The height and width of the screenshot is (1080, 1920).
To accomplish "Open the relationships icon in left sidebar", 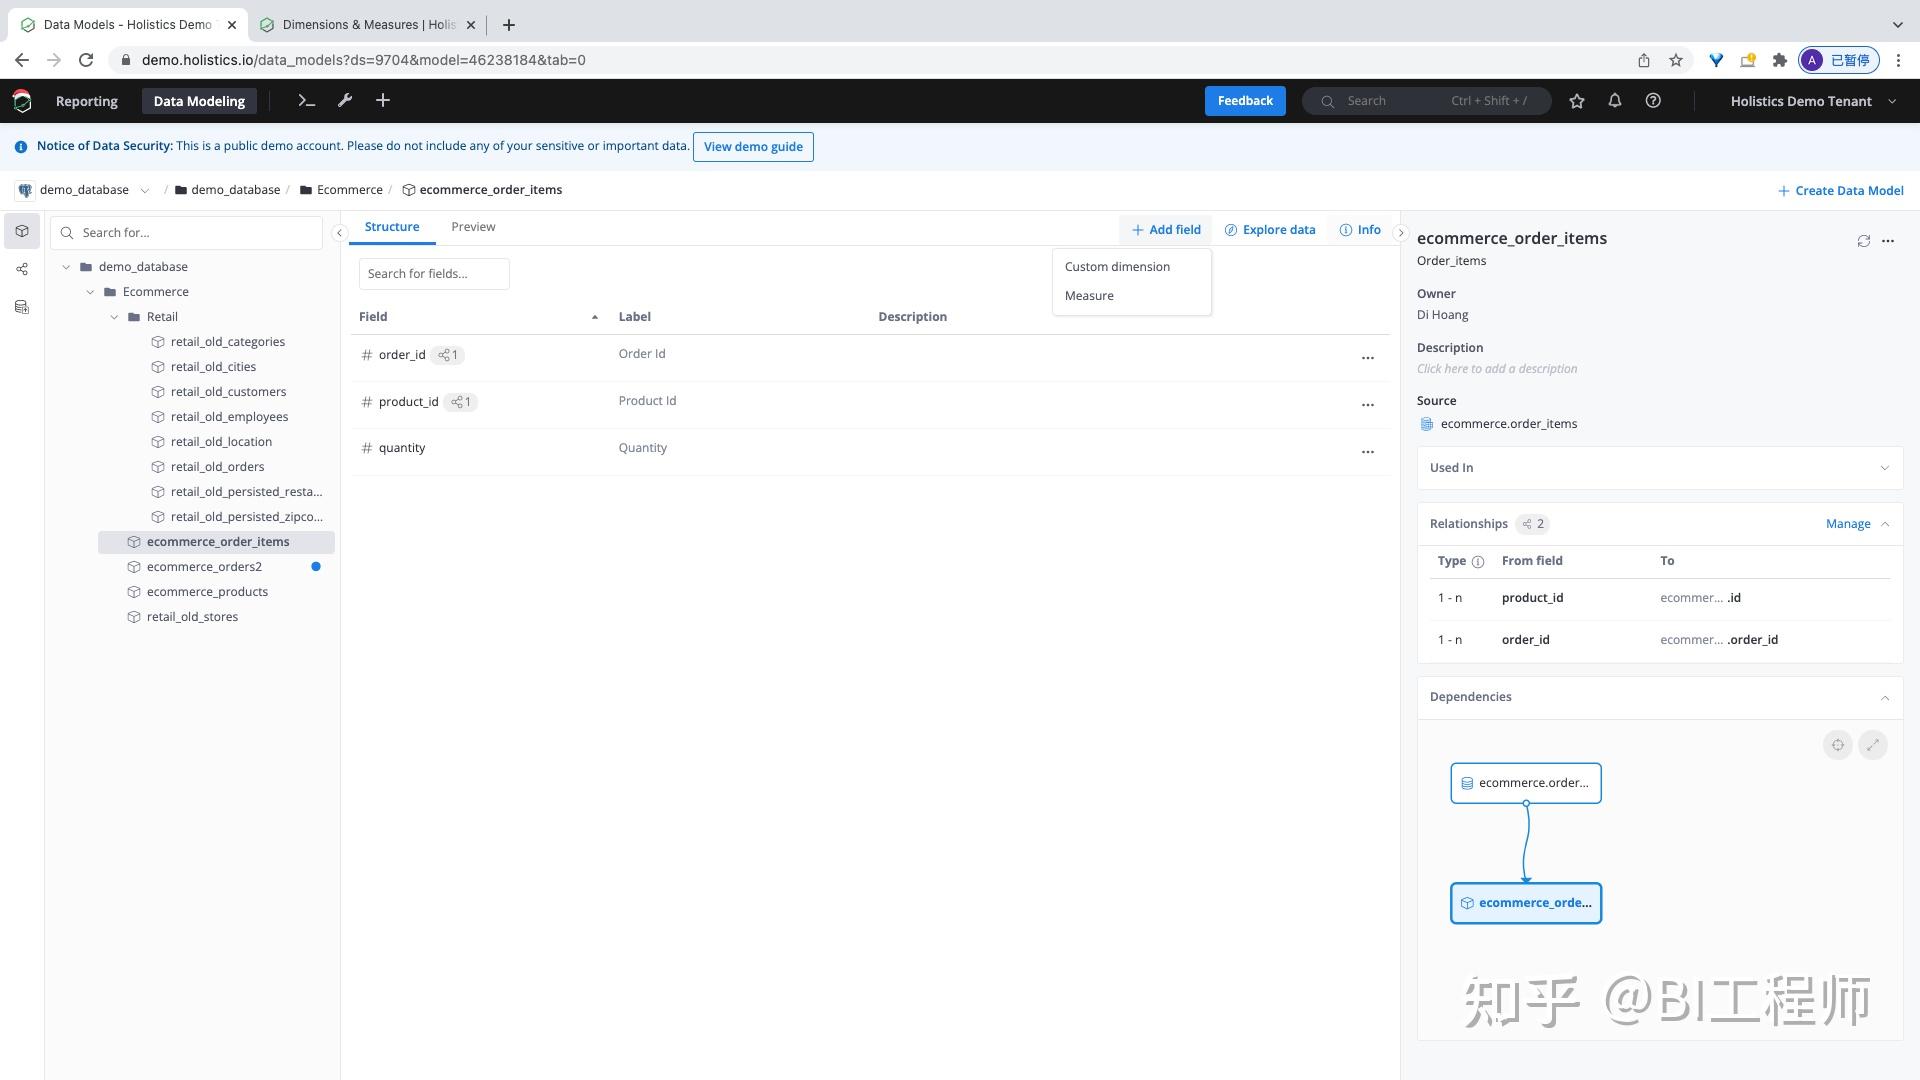I will click(x=22, y=269).
